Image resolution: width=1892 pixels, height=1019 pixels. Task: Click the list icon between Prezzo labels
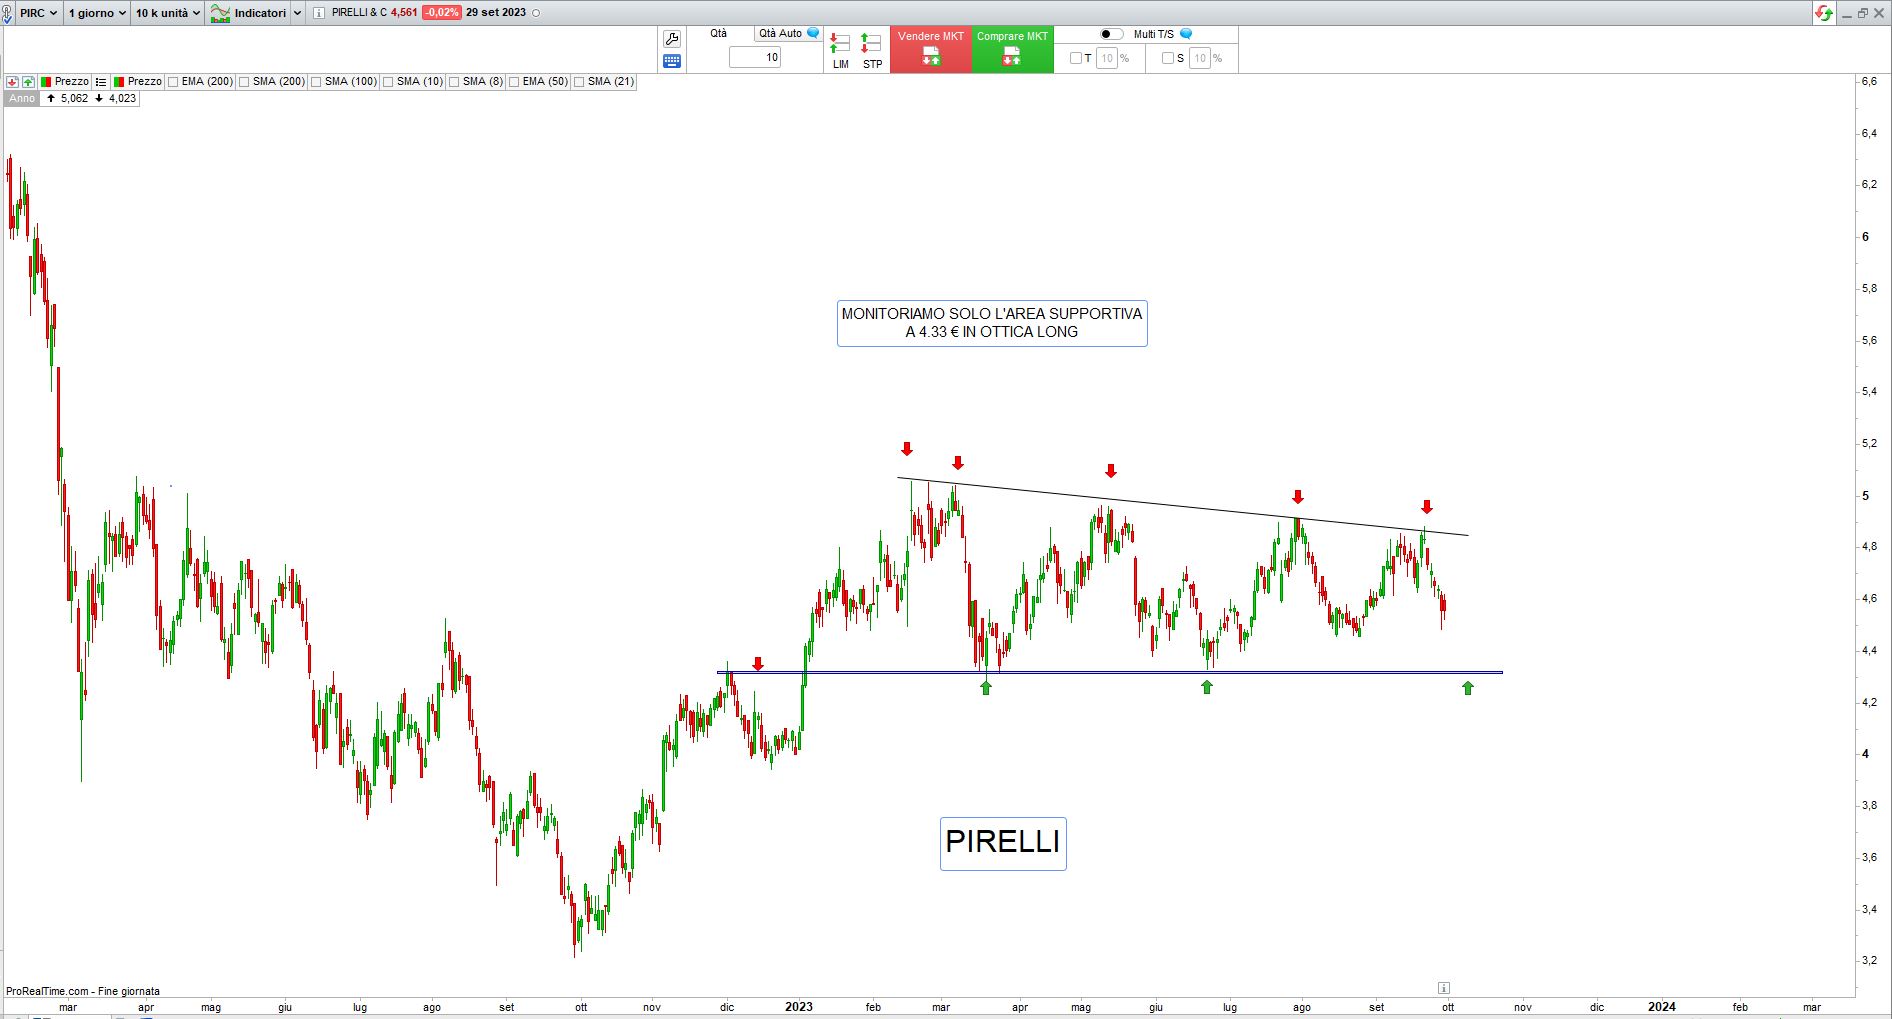click(x=101, y=82)
